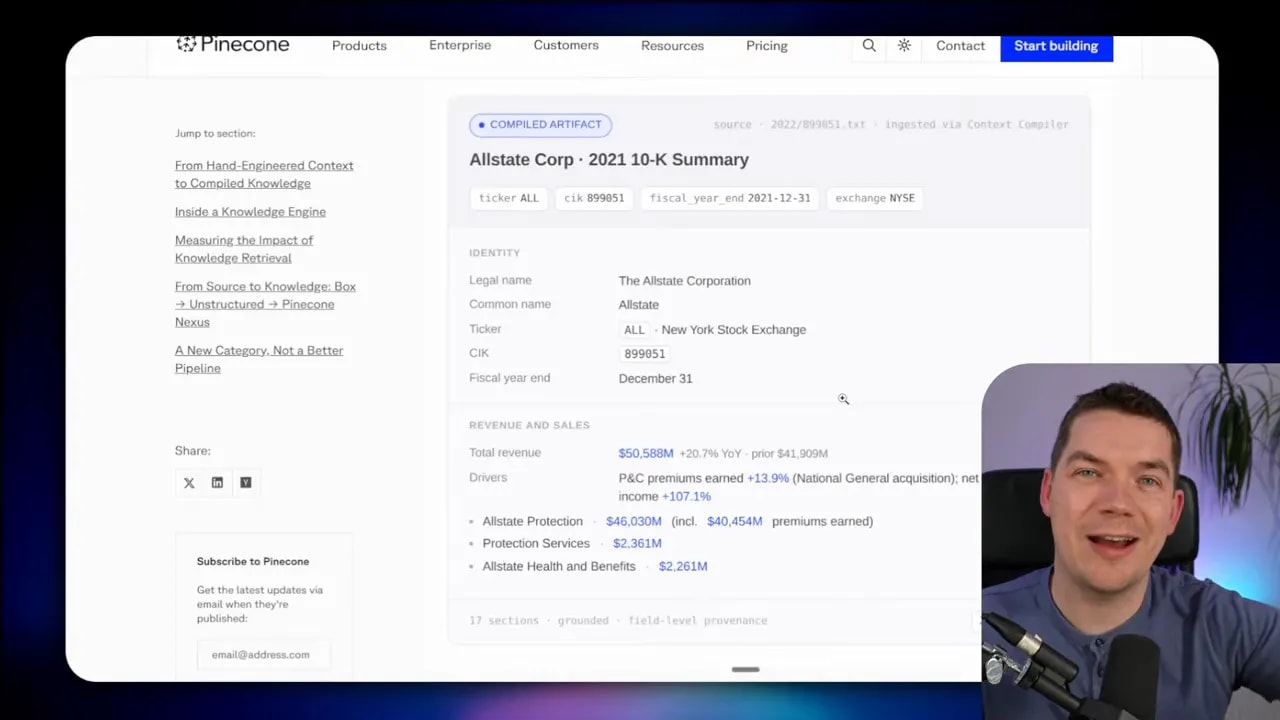The width and height of the screenshot is (1280, 720).
Task: Click the Allstate Health and Benefits $2,261M value
Action: [x=683, y=566]
